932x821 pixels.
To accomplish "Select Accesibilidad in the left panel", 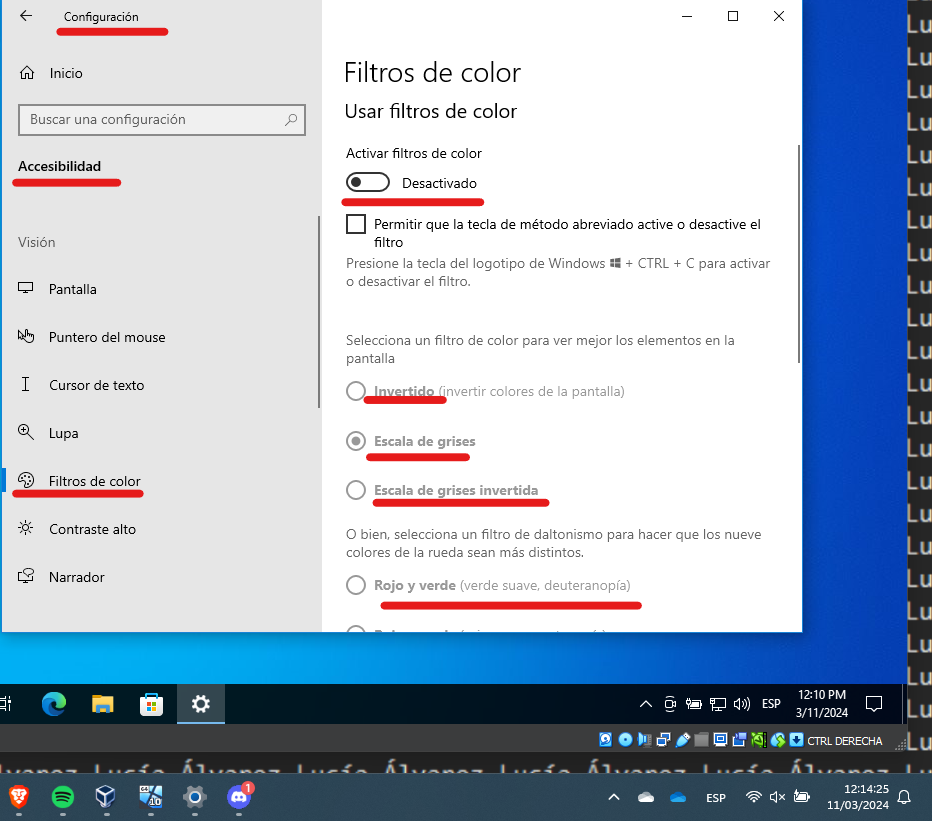I will pos(64,166).
